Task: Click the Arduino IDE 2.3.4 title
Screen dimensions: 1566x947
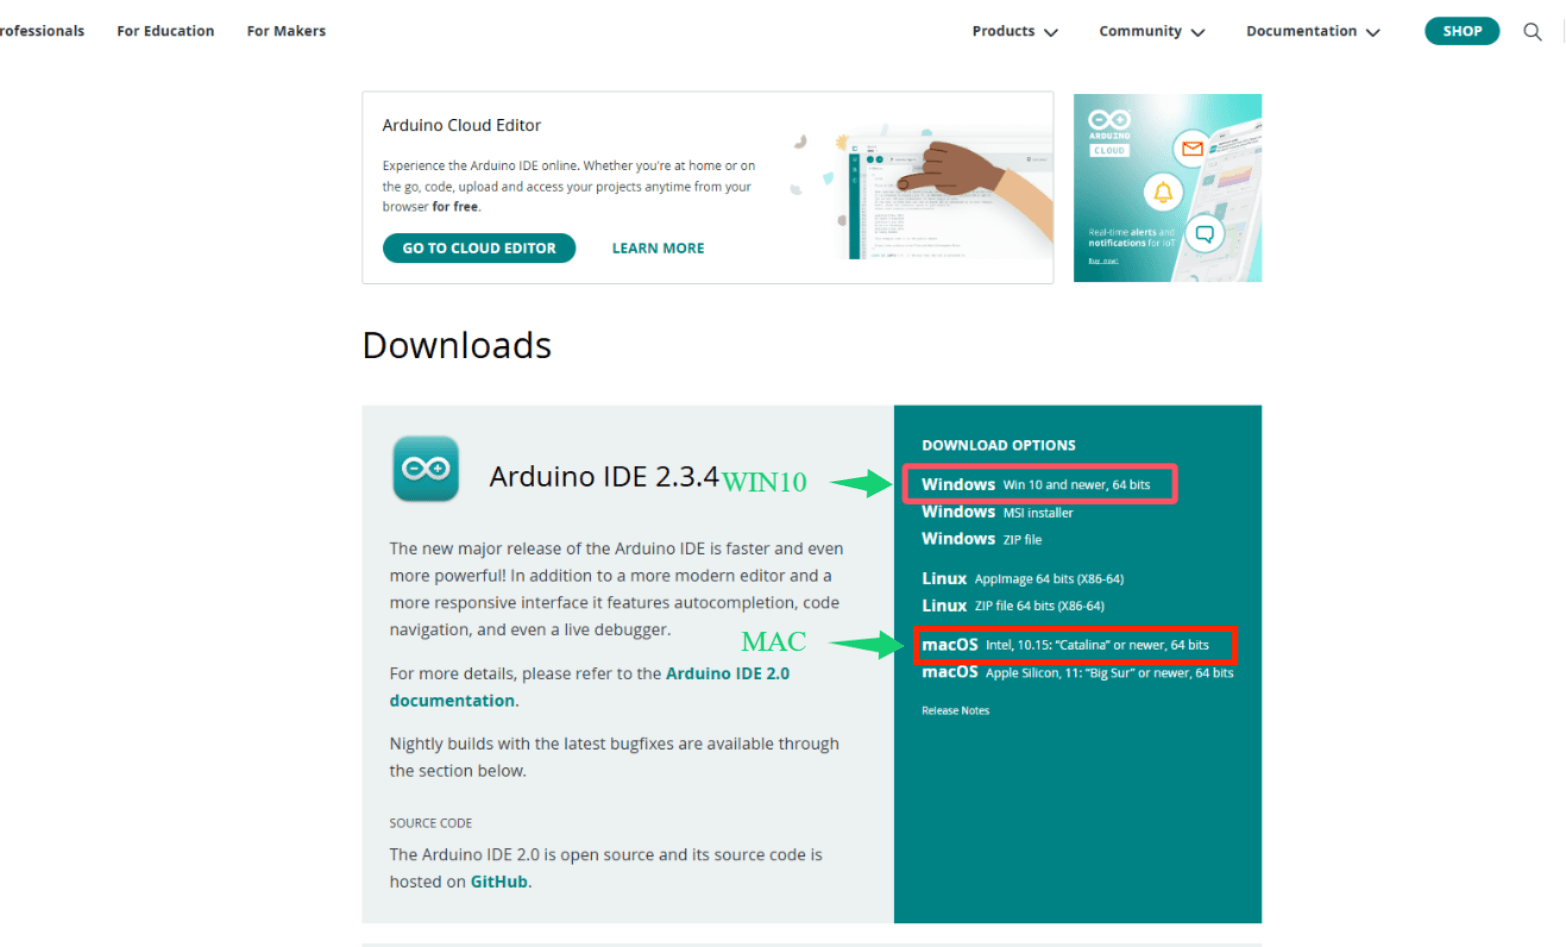Action: point(604,477)
